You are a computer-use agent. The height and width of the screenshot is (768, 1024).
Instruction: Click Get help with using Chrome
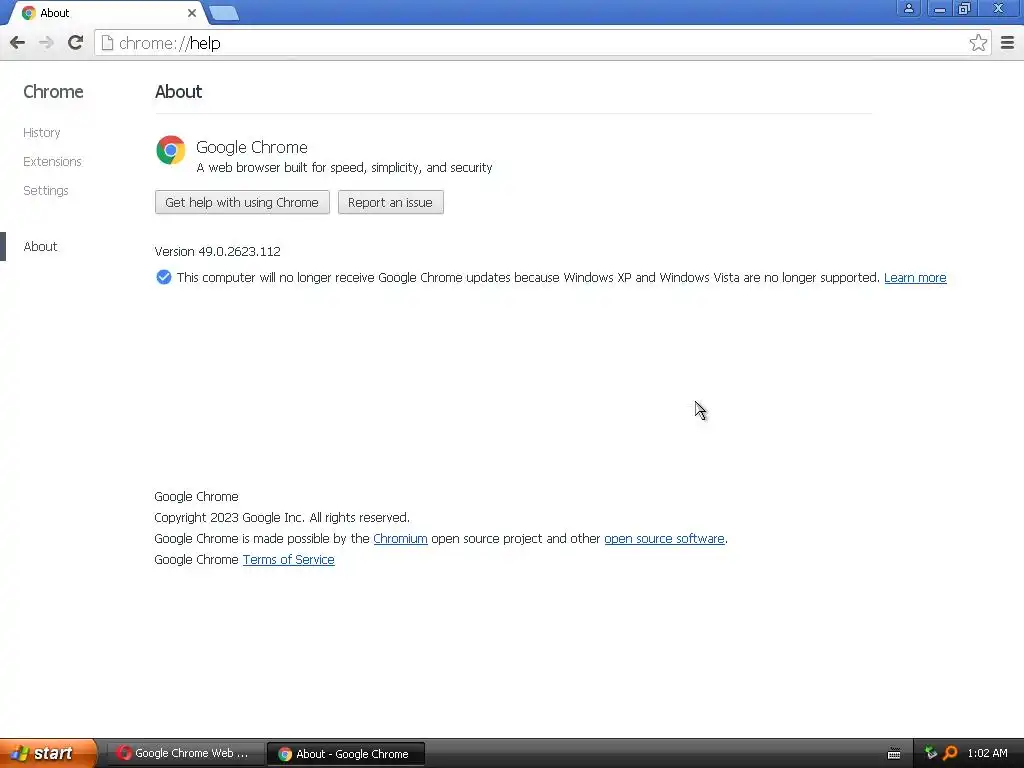pos(242,202)
